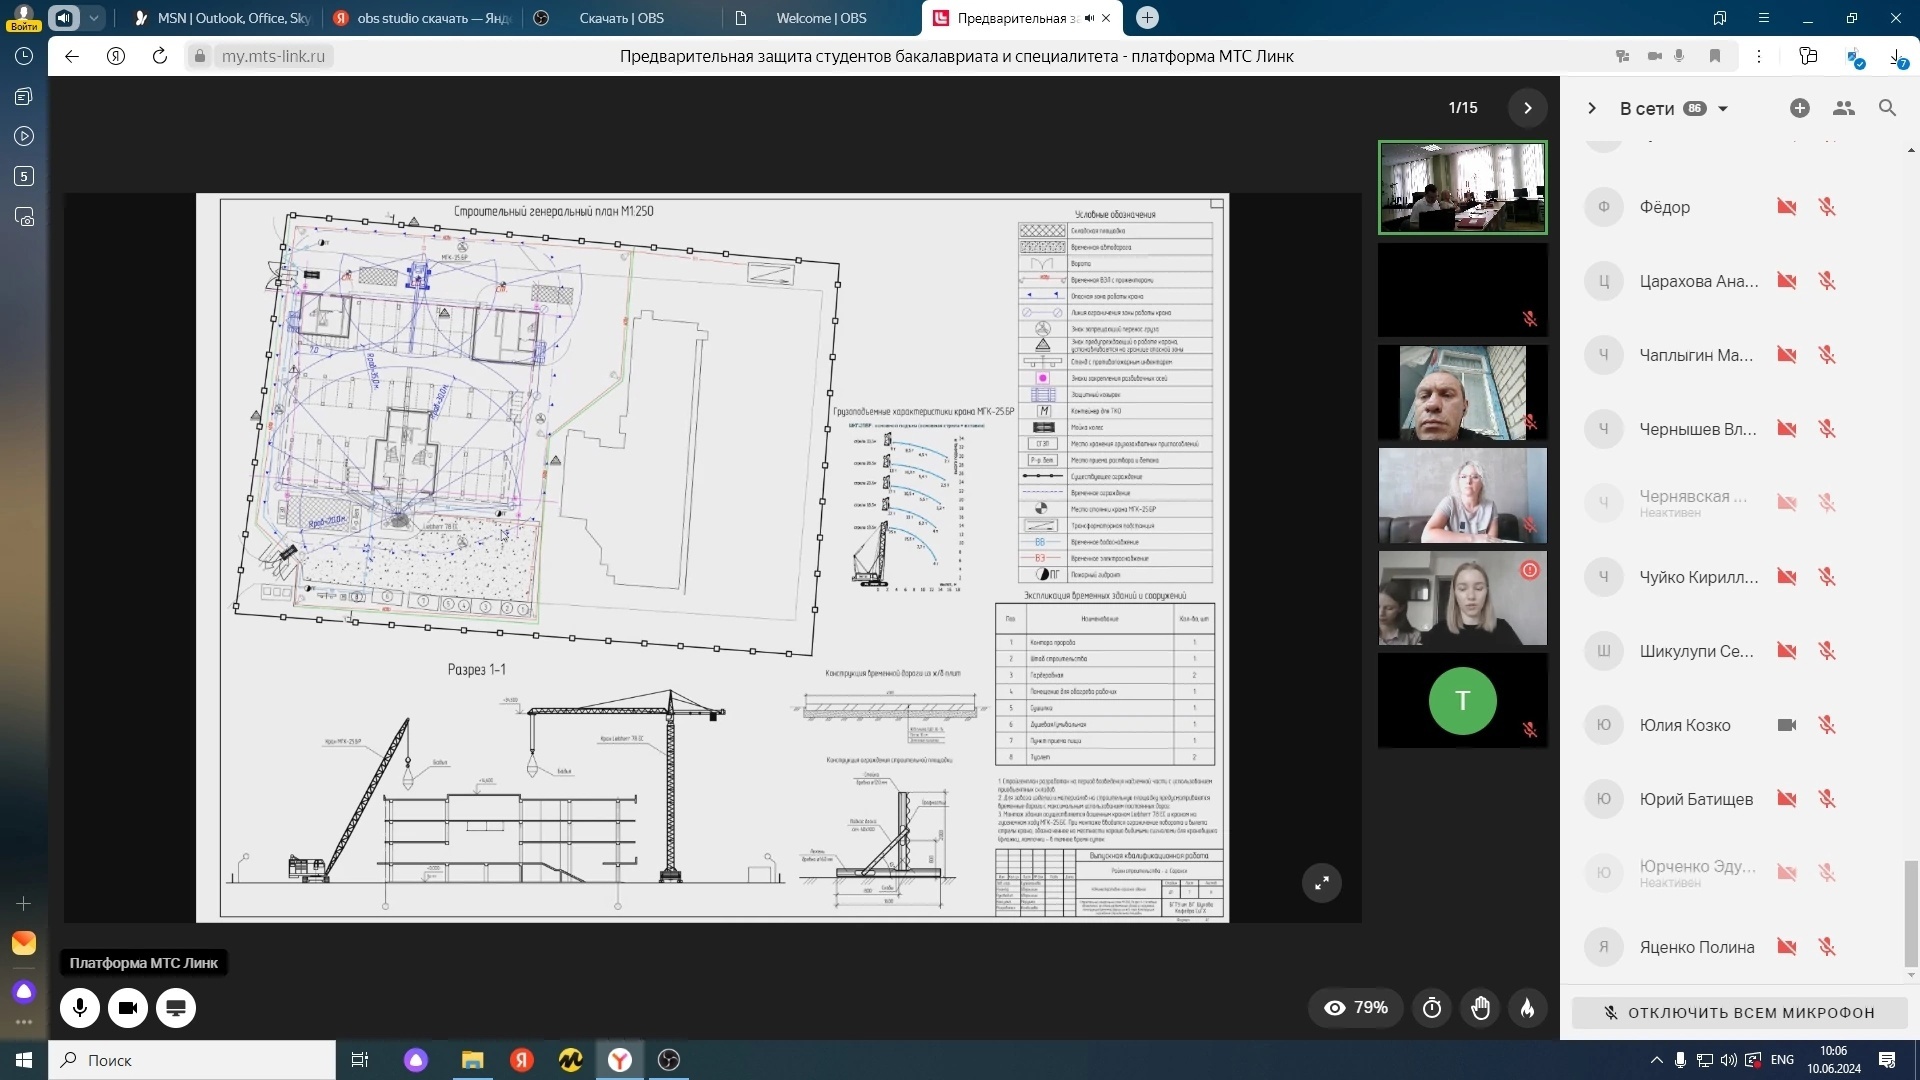Open Windows notification center
This screenshot has width=1920, height=1080.
coord(1887,1060)
